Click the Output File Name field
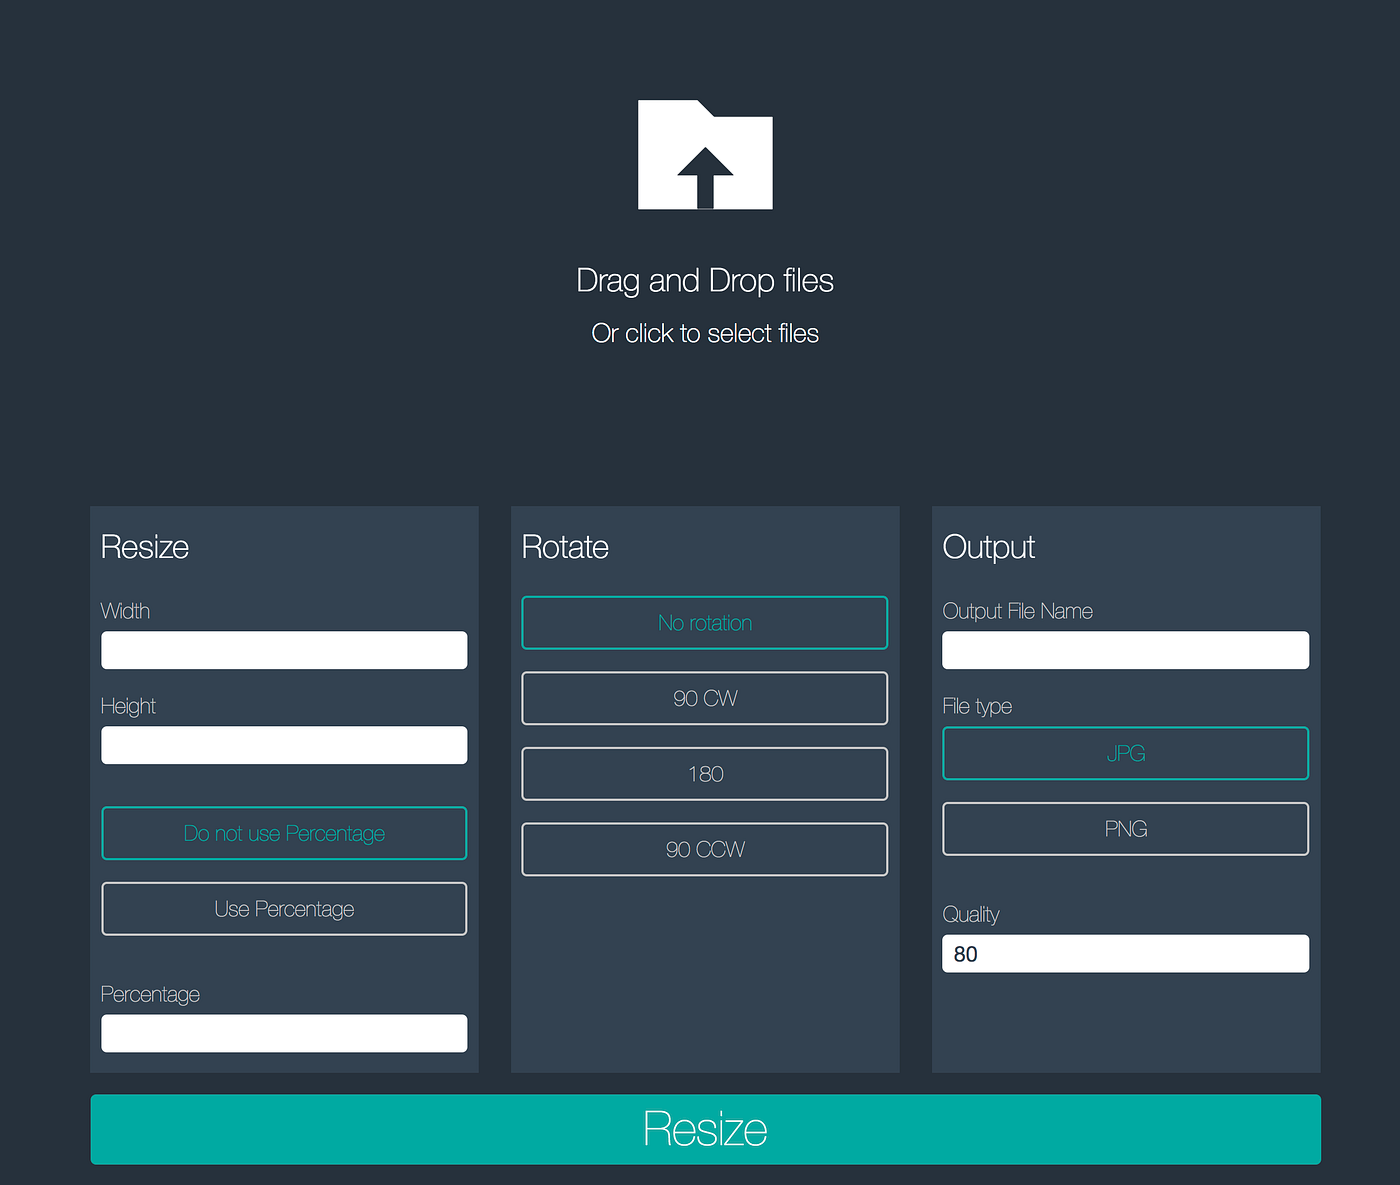1400x1185 pixels. click(x=1124, y=650)
